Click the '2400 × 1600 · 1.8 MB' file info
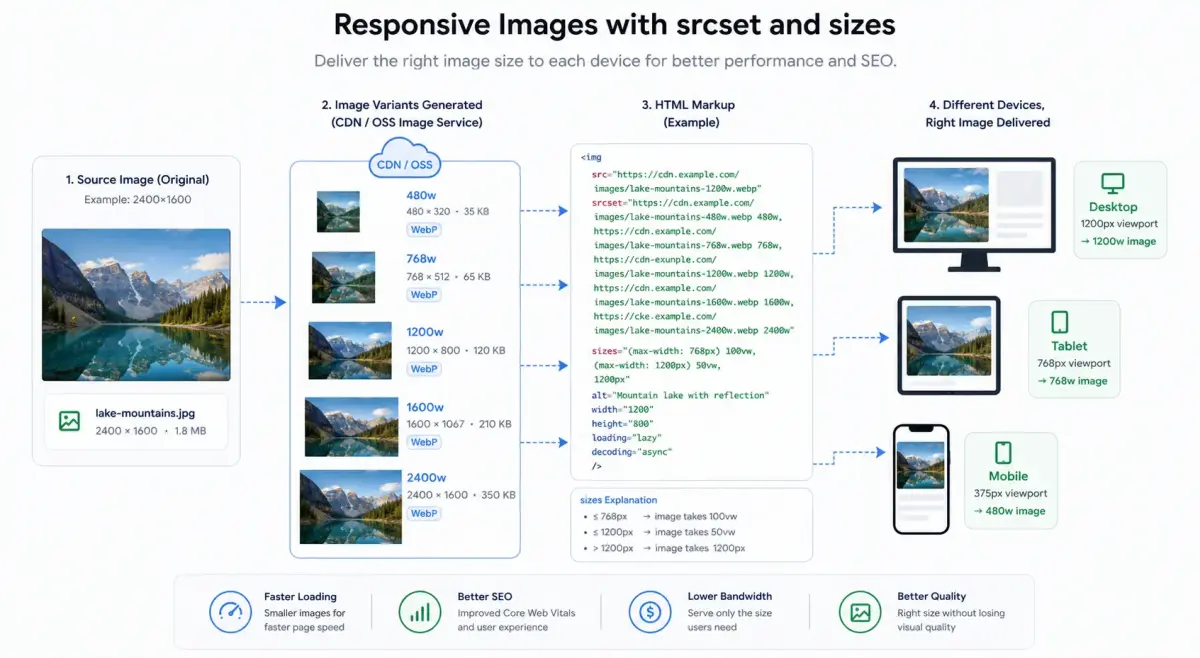The width and height of the screenshot is (1200, 658). 151,431
